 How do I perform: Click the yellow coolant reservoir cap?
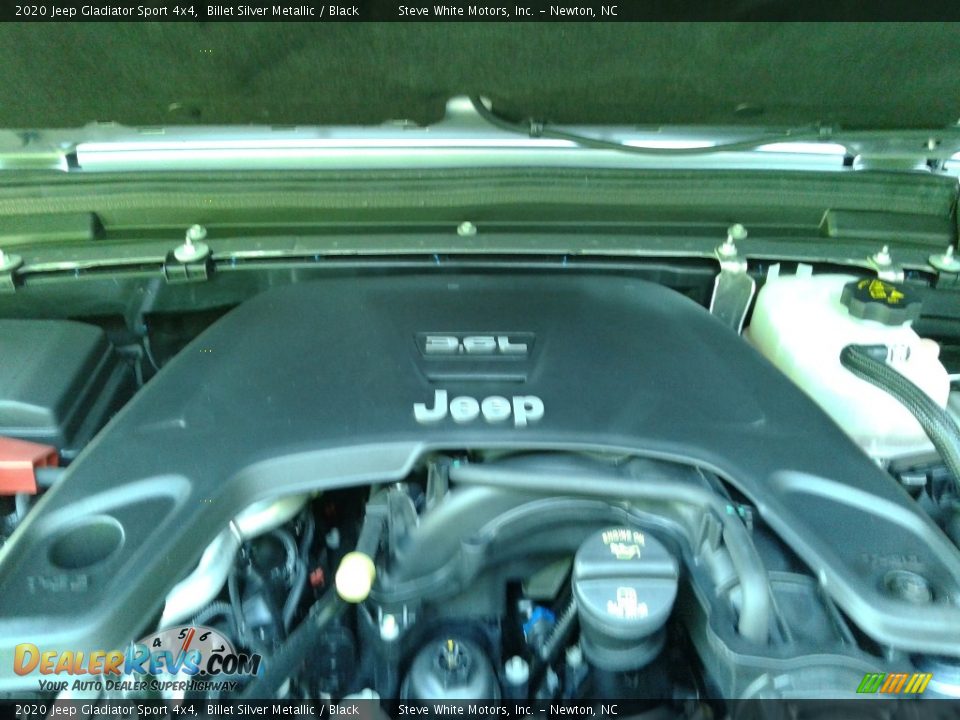(879, 296)
